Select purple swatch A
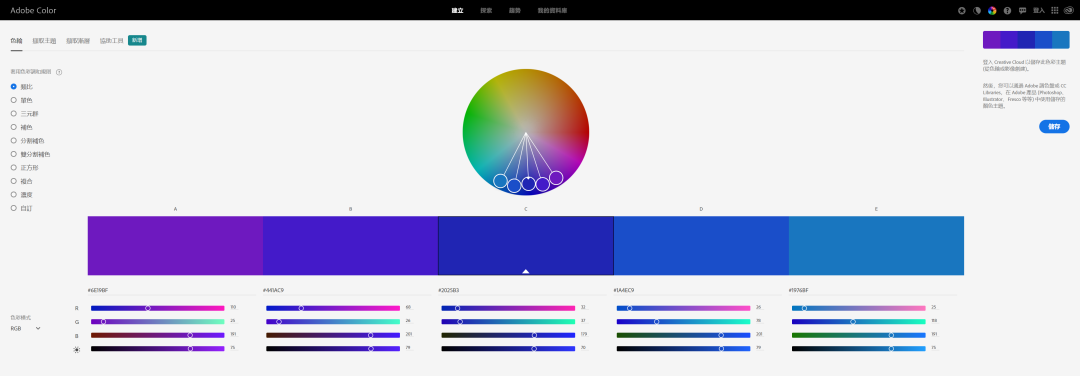 tap(175, 246)
